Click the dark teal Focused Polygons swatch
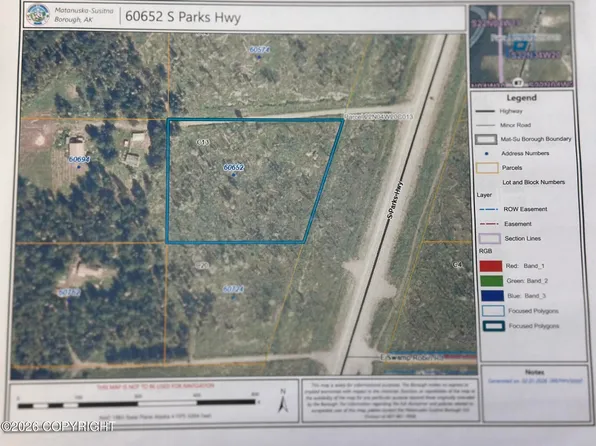The height and width of the screenshot is (446, 596). point(494,326)
